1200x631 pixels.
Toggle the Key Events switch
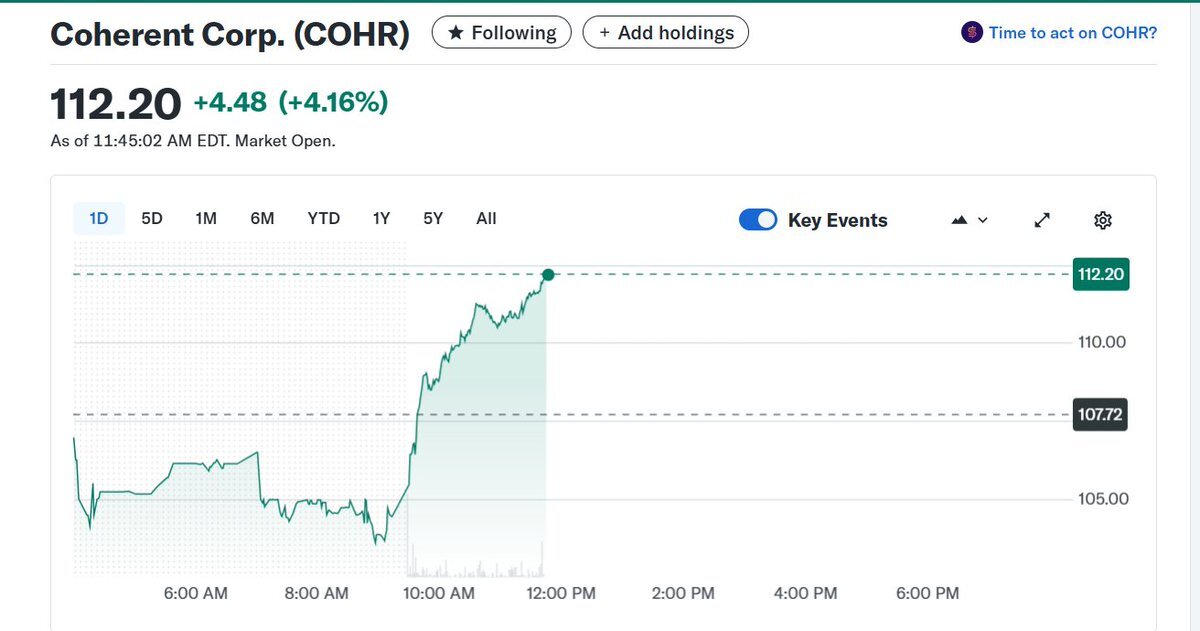758,220
